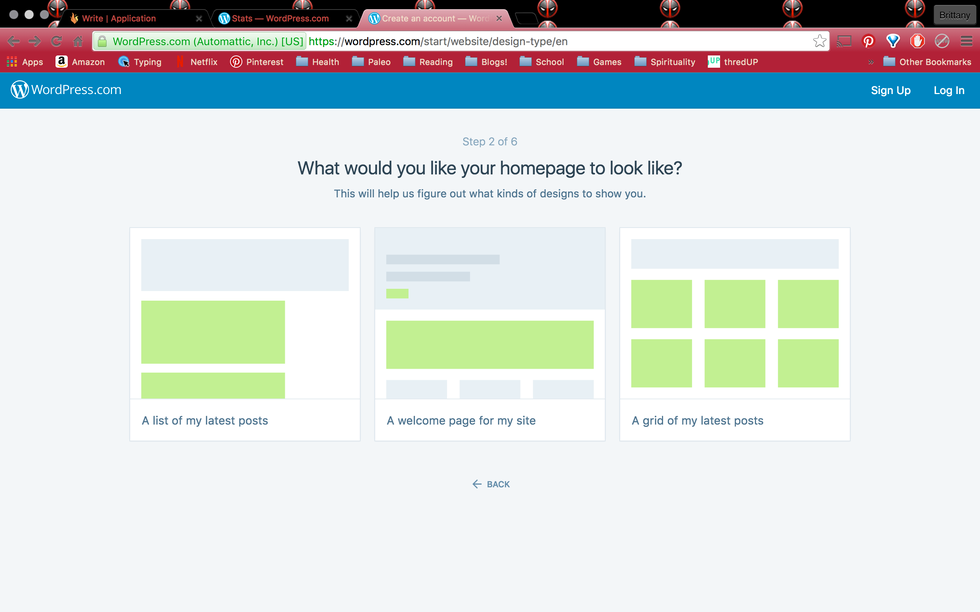
Task: Open the Apps shortcut in bookmarks bar
Action: [x=25, y=62]
